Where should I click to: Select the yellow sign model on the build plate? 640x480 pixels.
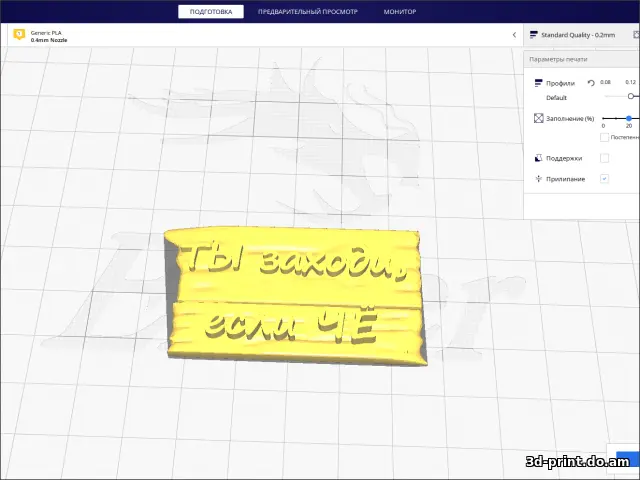click(x=296, y=296)
